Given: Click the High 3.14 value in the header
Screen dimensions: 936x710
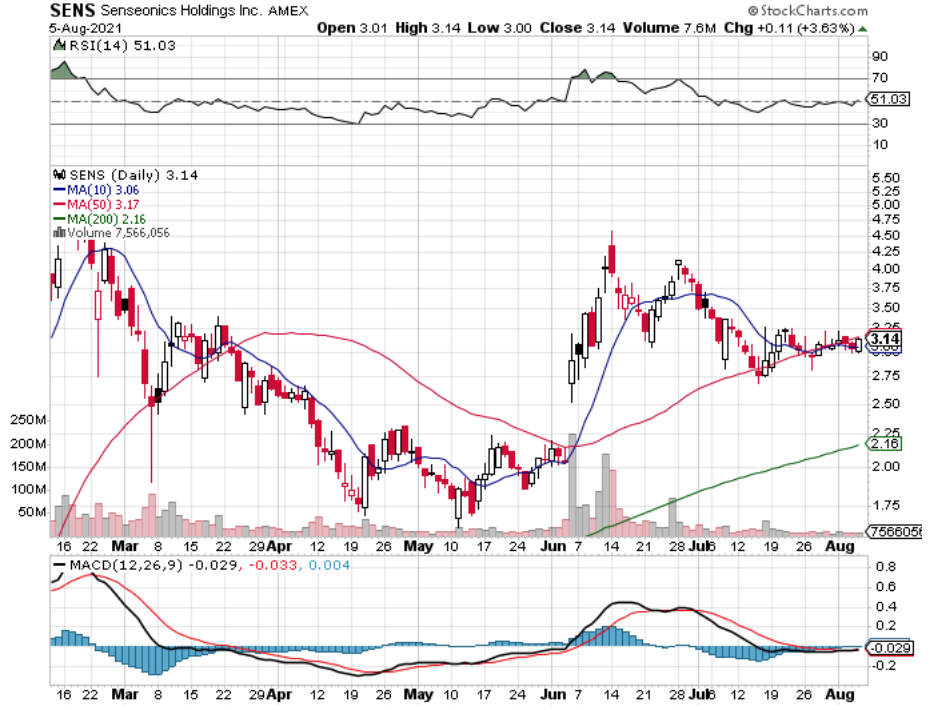Looking at the screenshot, I should [x=428, y=28].
